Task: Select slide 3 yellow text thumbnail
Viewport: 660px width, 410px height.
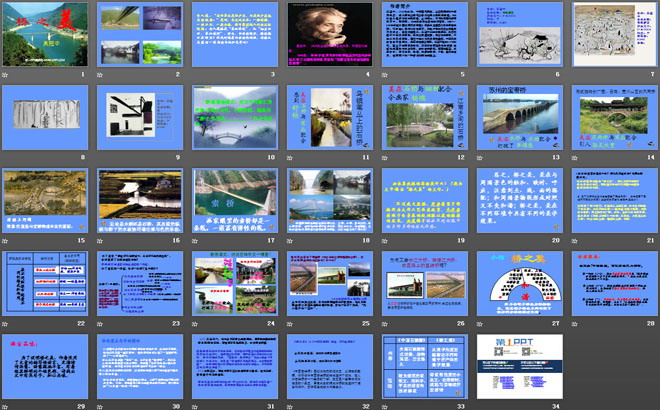Action: click(x=235, y=35)
